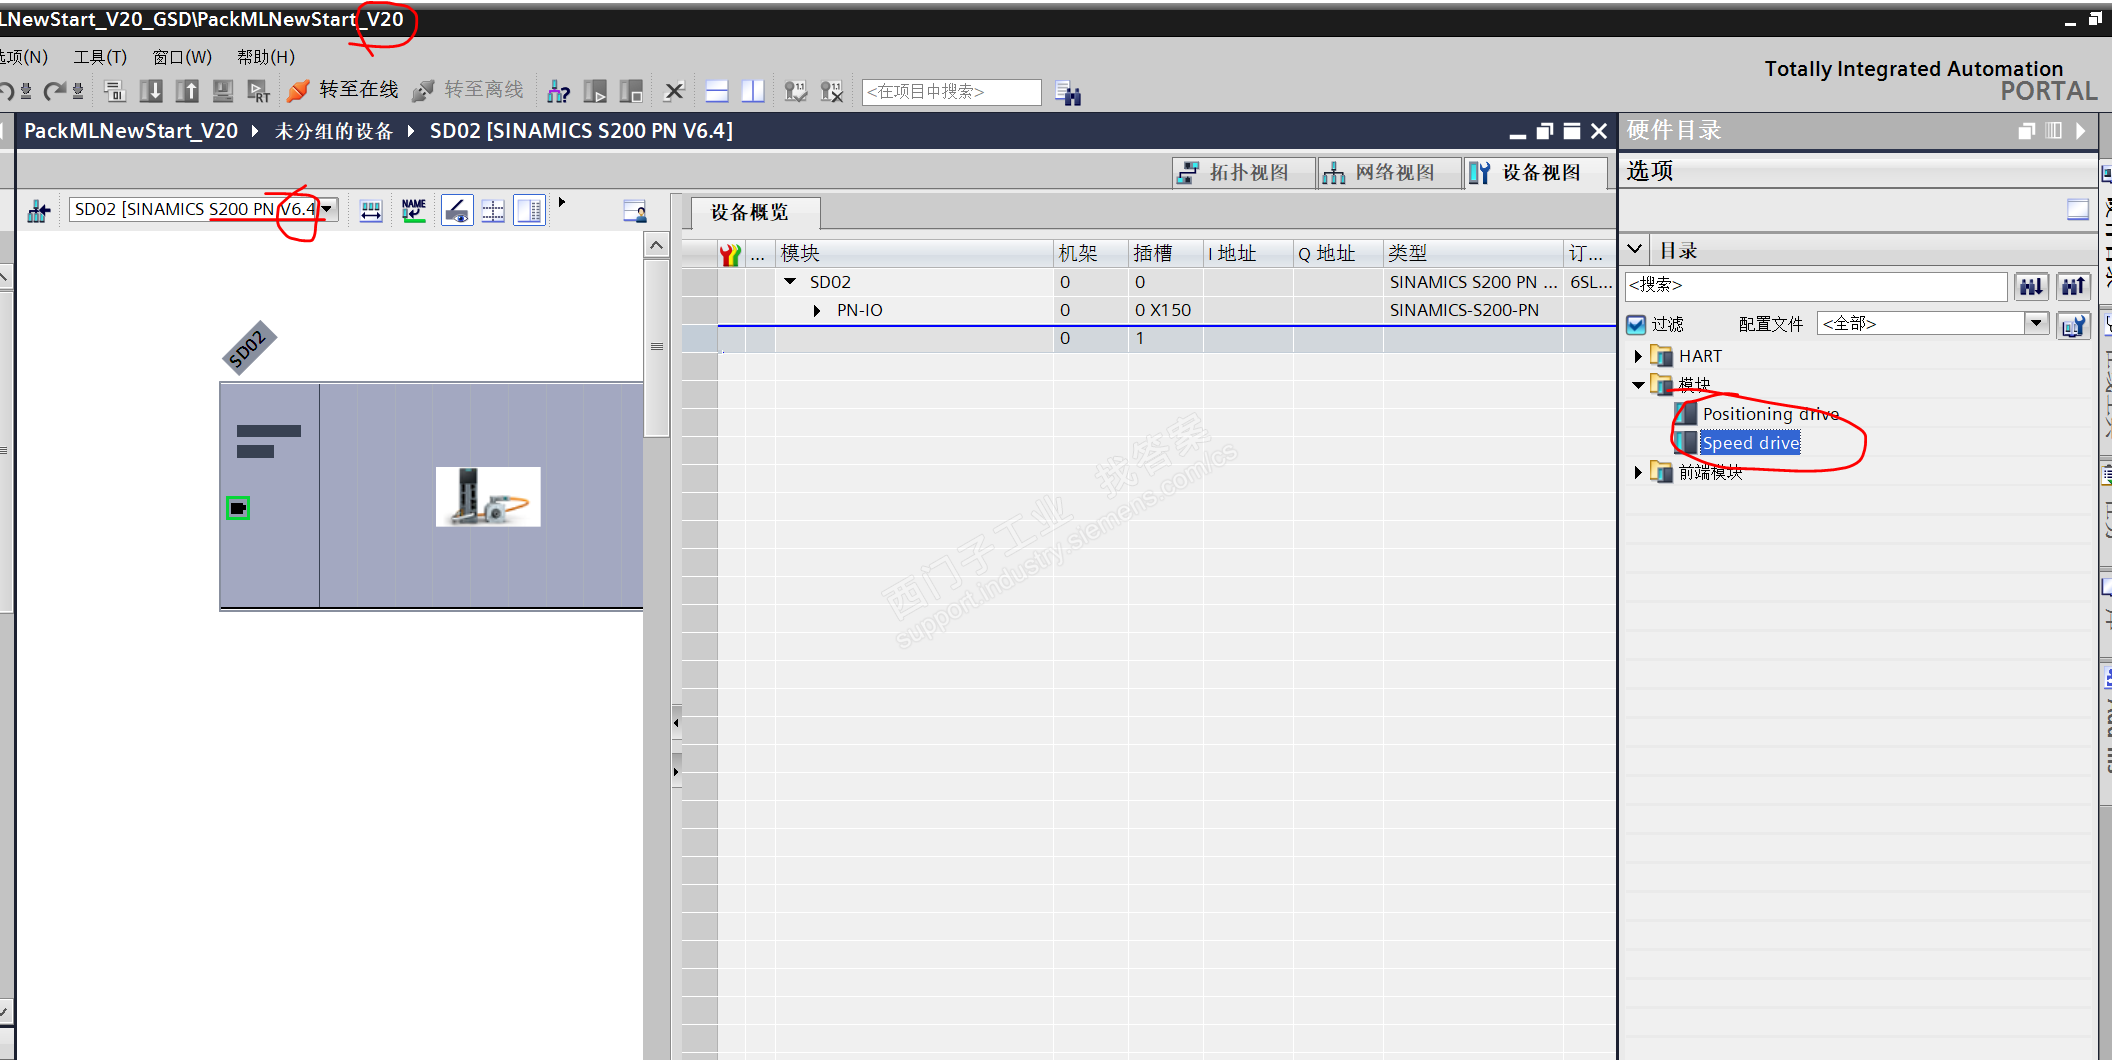
Task: Click the binoculars search-in-project icon
Action: pos(1068,93)
